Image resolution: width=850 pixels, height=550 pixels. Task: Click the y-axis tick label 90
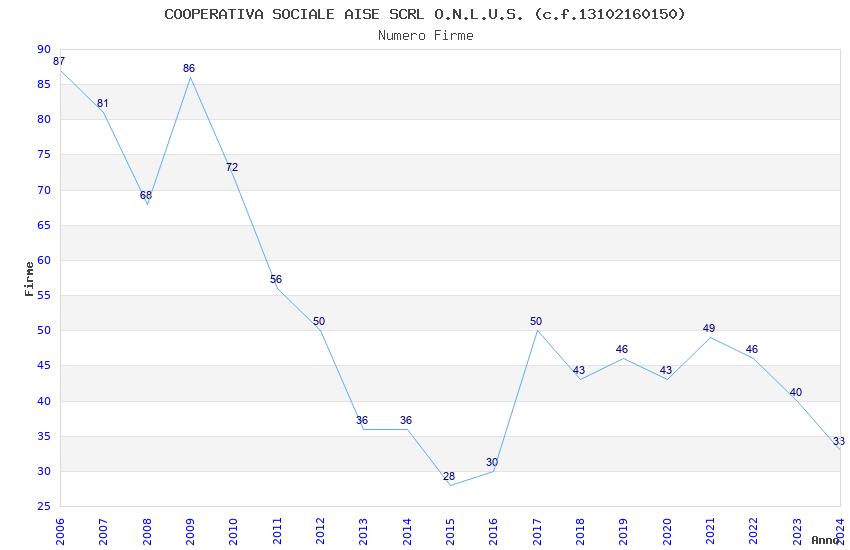[44, 49]
